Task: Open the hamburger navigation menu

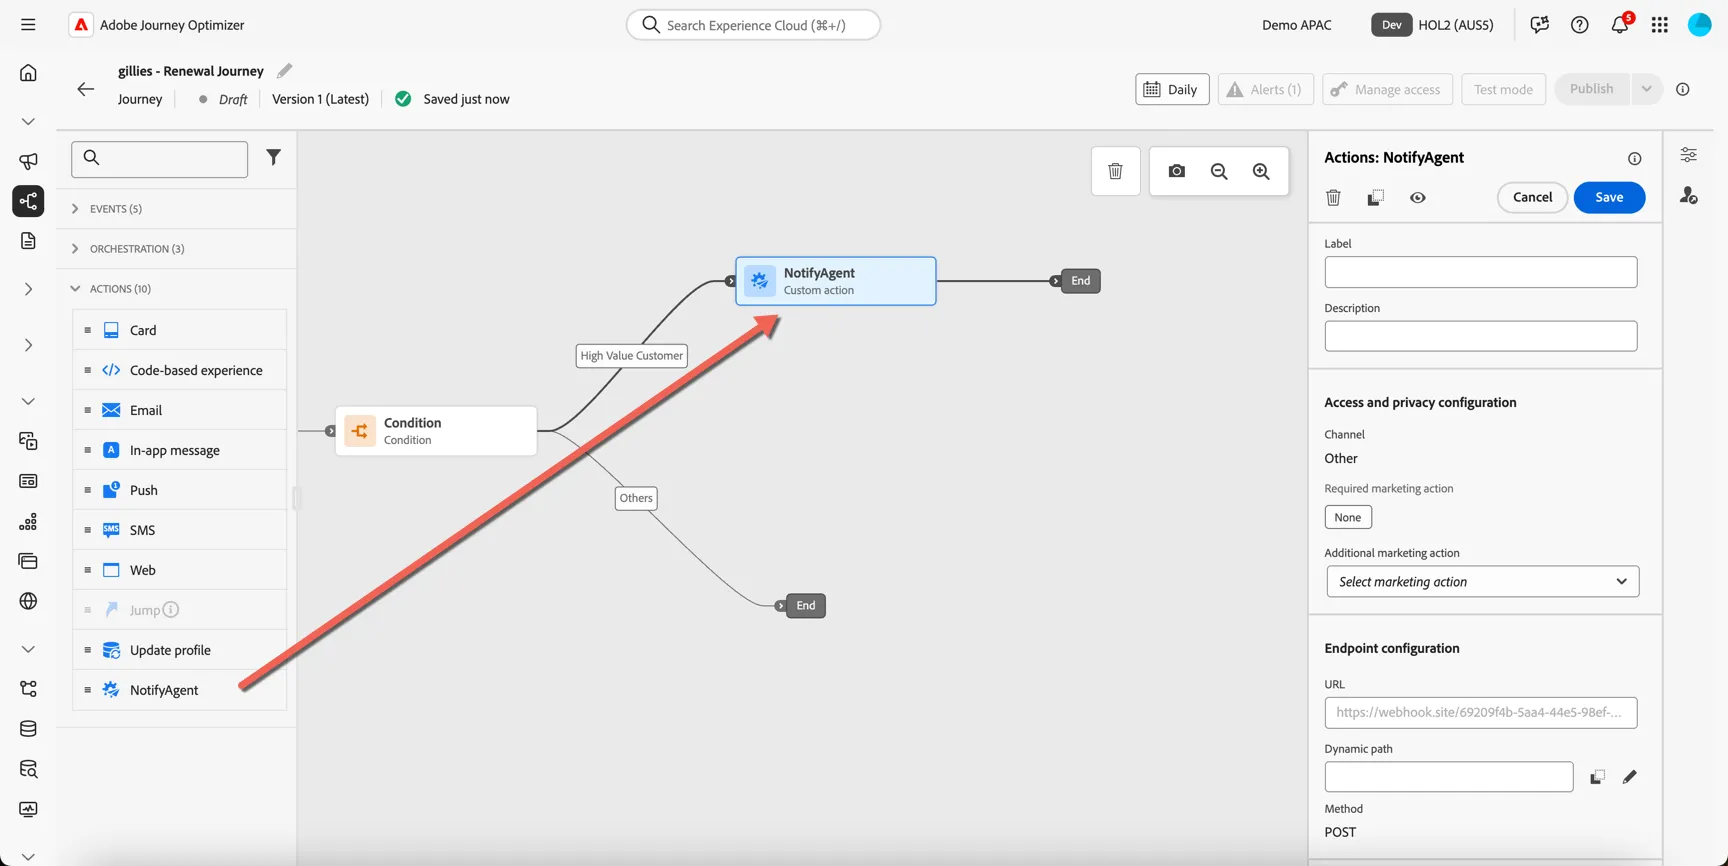Action: pos(28,25)
